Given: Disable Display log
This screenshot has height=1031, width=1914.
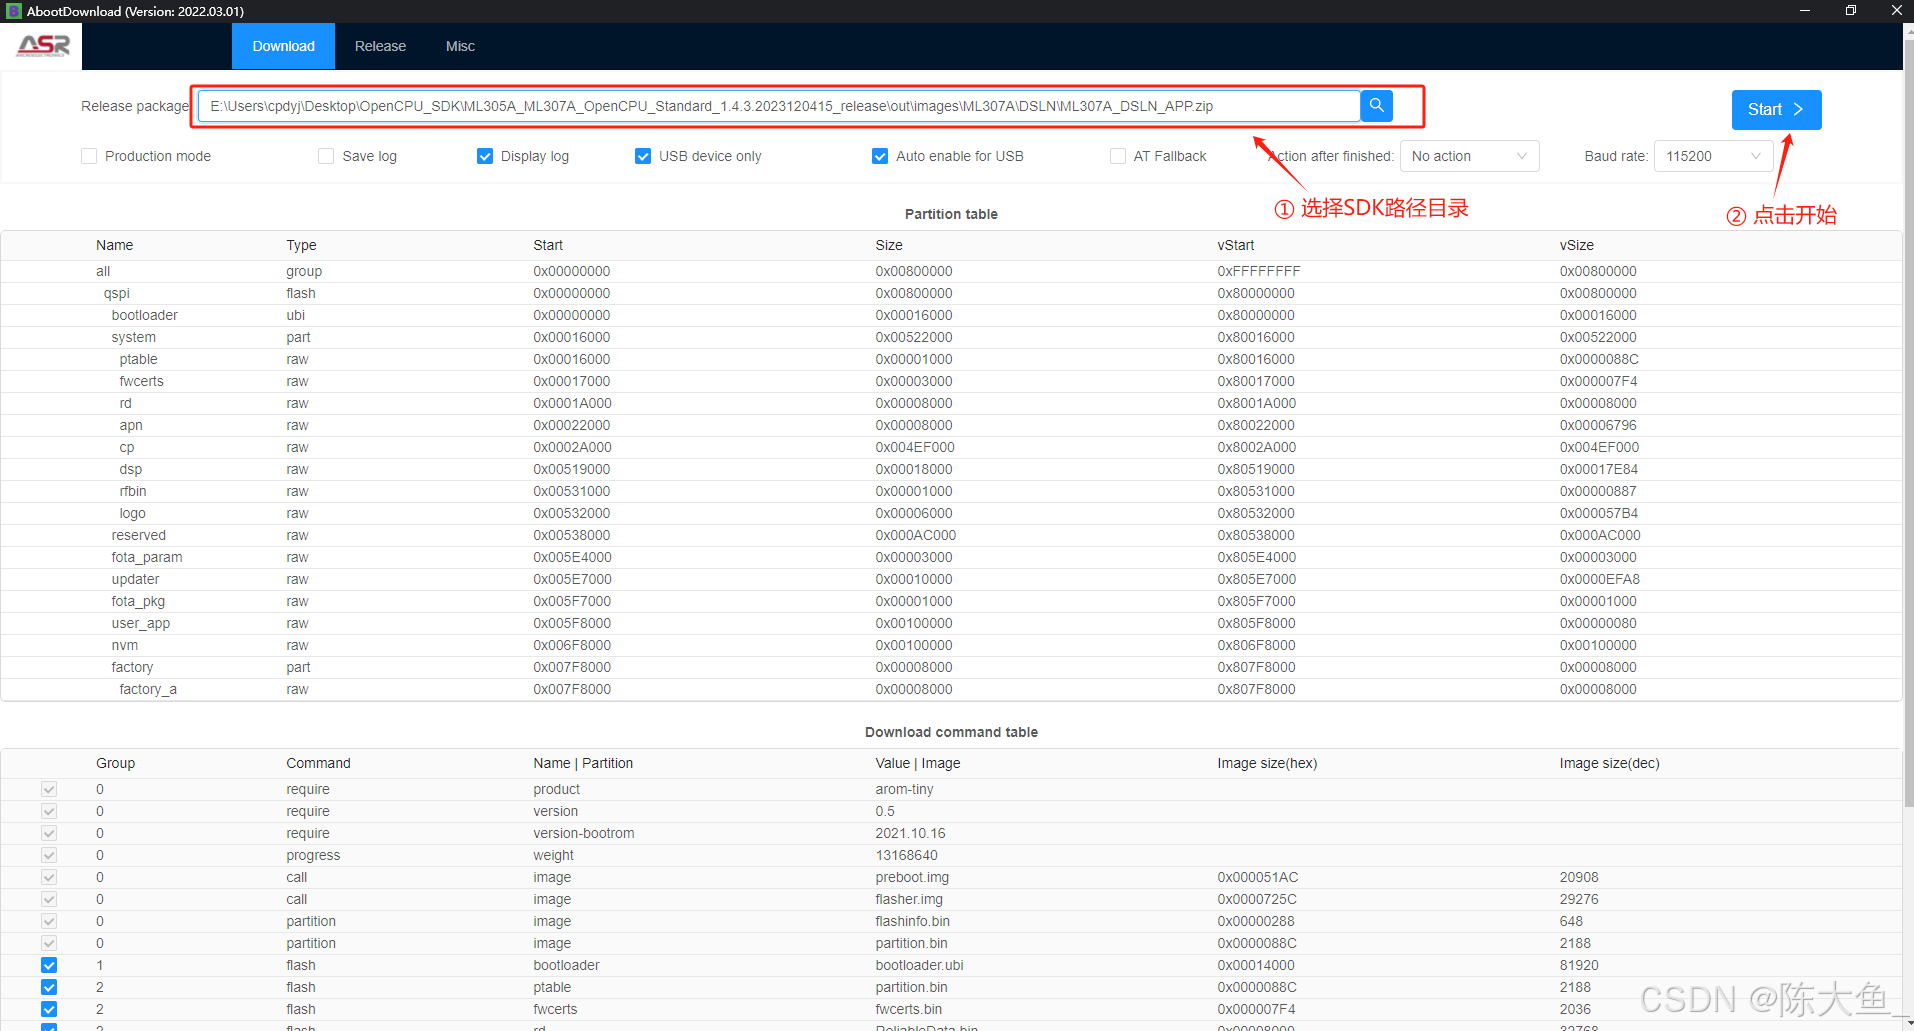Looking at the screenshot, I should click(x=484, y=156).
